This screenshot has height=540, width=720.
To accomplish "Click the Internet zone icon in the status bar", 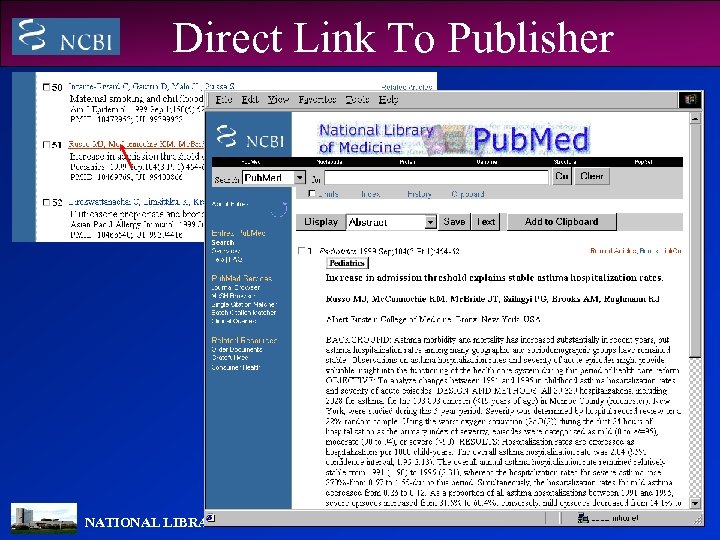I will point(583,518).
